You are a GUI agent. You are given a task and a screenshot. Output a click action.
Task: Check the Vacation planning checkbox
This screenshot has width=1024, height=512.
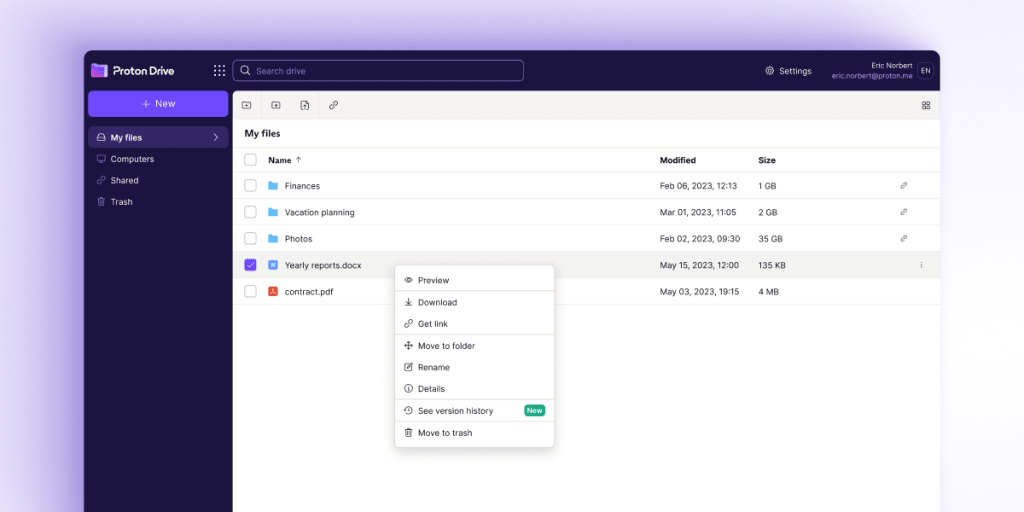[250, 212]
